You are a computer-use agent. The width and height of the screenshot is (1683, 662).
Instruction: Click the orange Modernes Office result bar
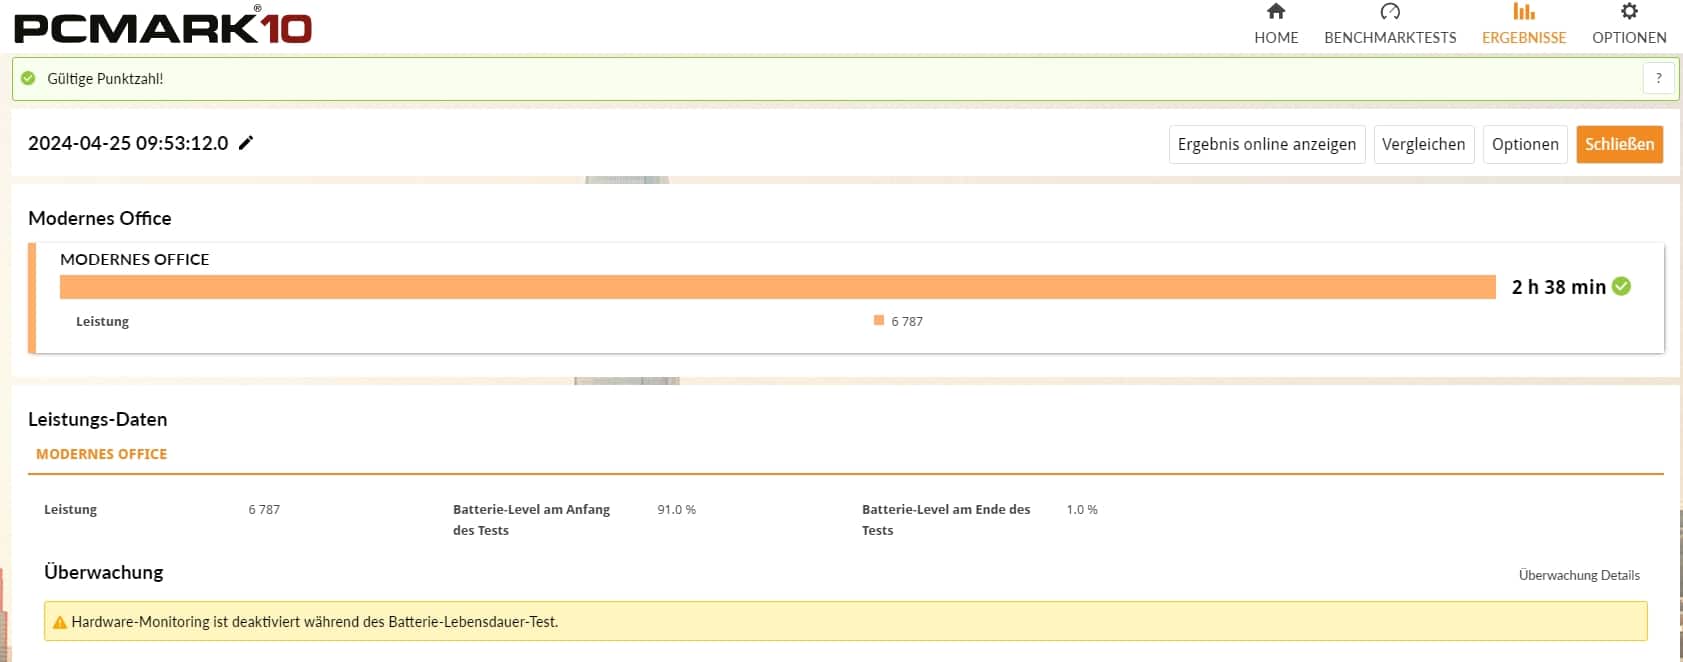pyautogui.click(x=777, y=287)
